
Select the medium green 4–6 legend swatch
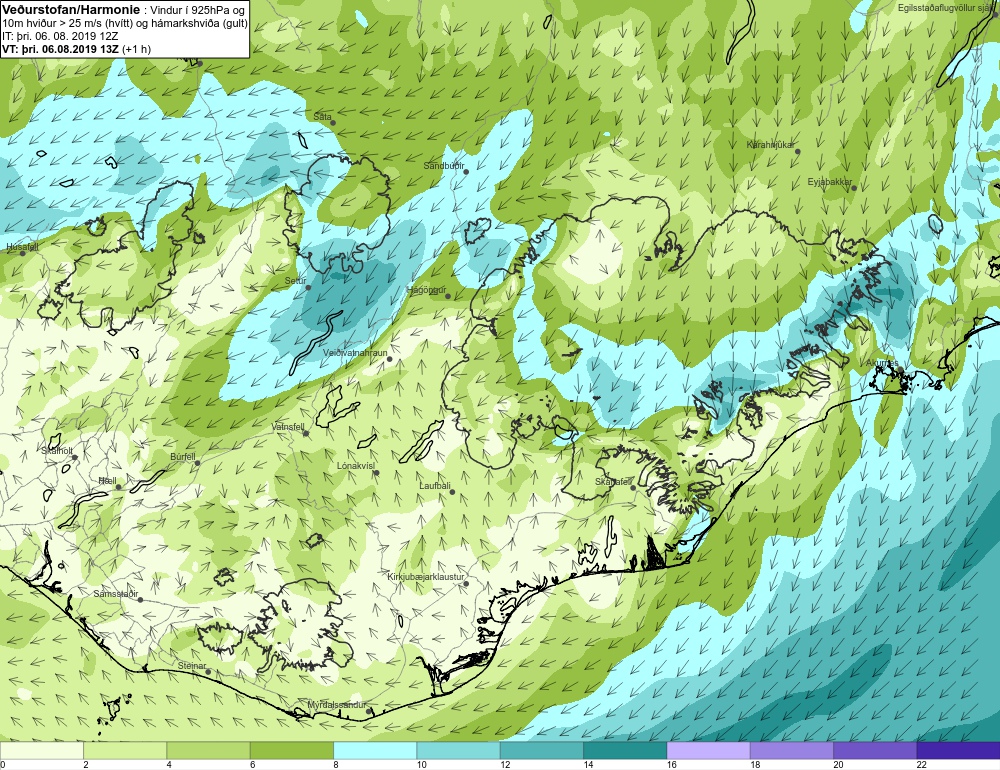click(209, 750)
